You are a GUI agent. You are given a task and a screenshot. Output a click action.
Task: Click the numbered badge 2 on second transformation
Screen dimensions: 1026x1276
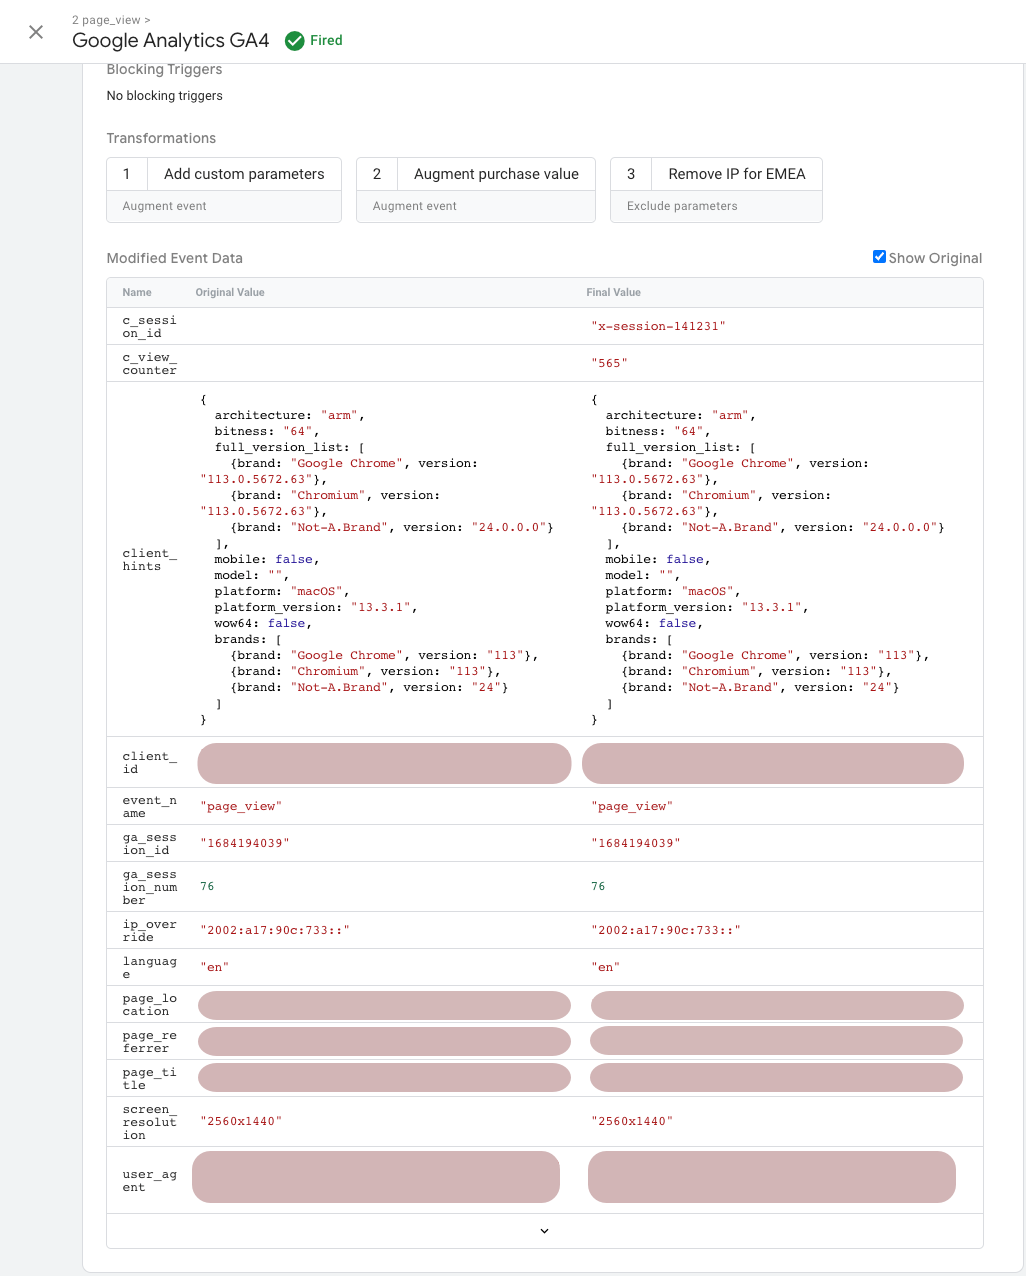point(377,173)
